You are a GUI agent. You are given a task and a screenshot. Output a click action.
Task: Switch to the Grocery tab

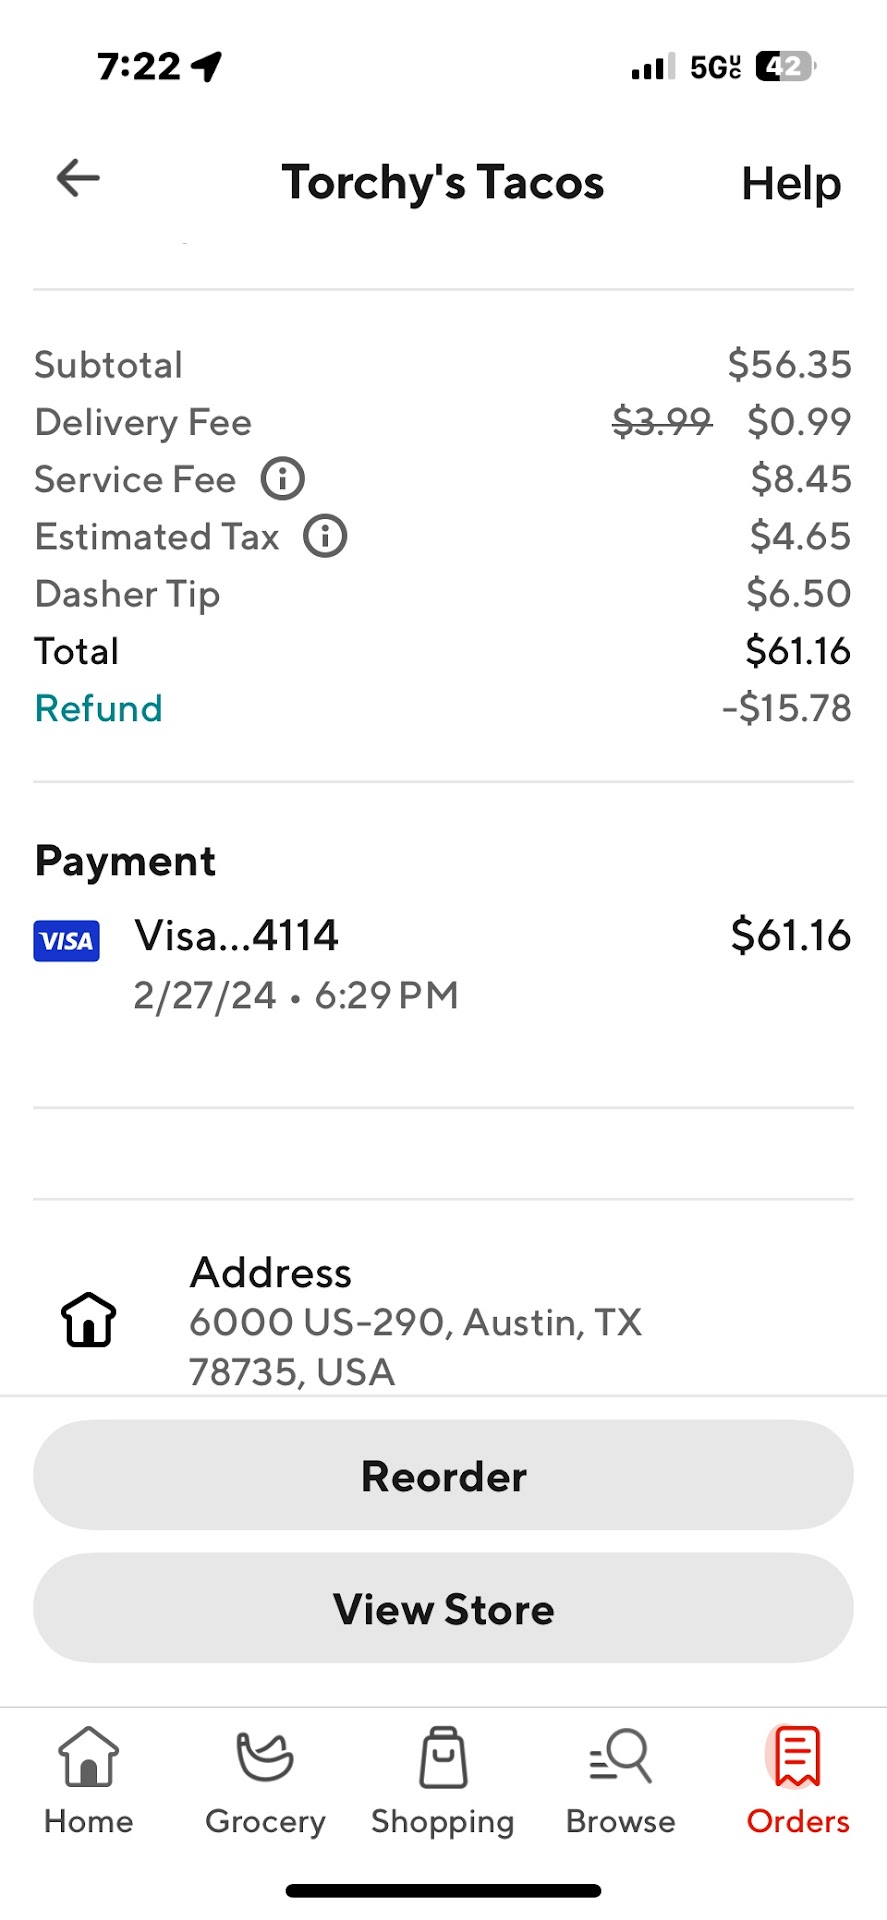click(x=265, y=1780)
